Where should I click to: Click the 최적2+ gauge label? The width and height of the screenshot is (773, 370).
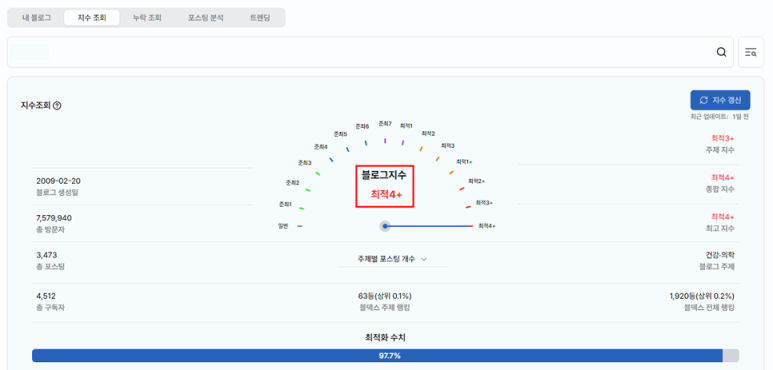[477, 181]
